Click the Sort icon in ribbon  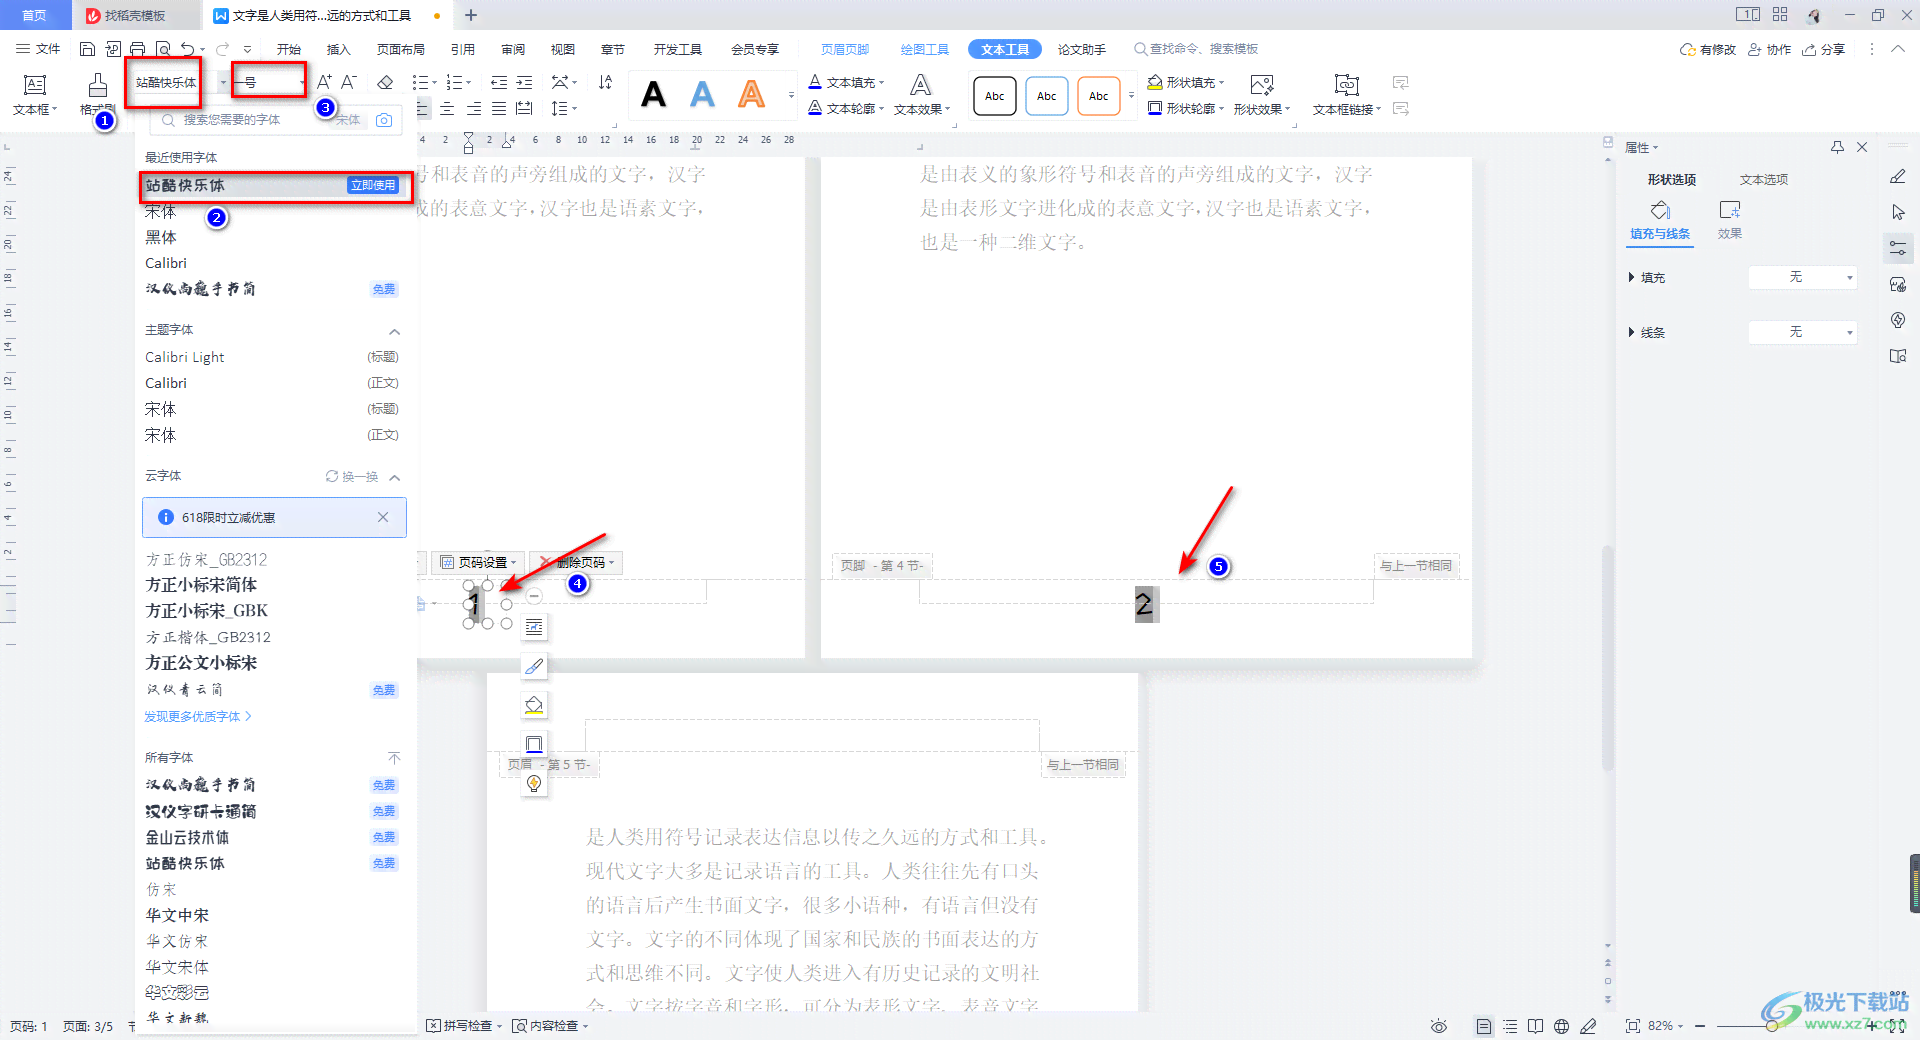pos(605,83)
